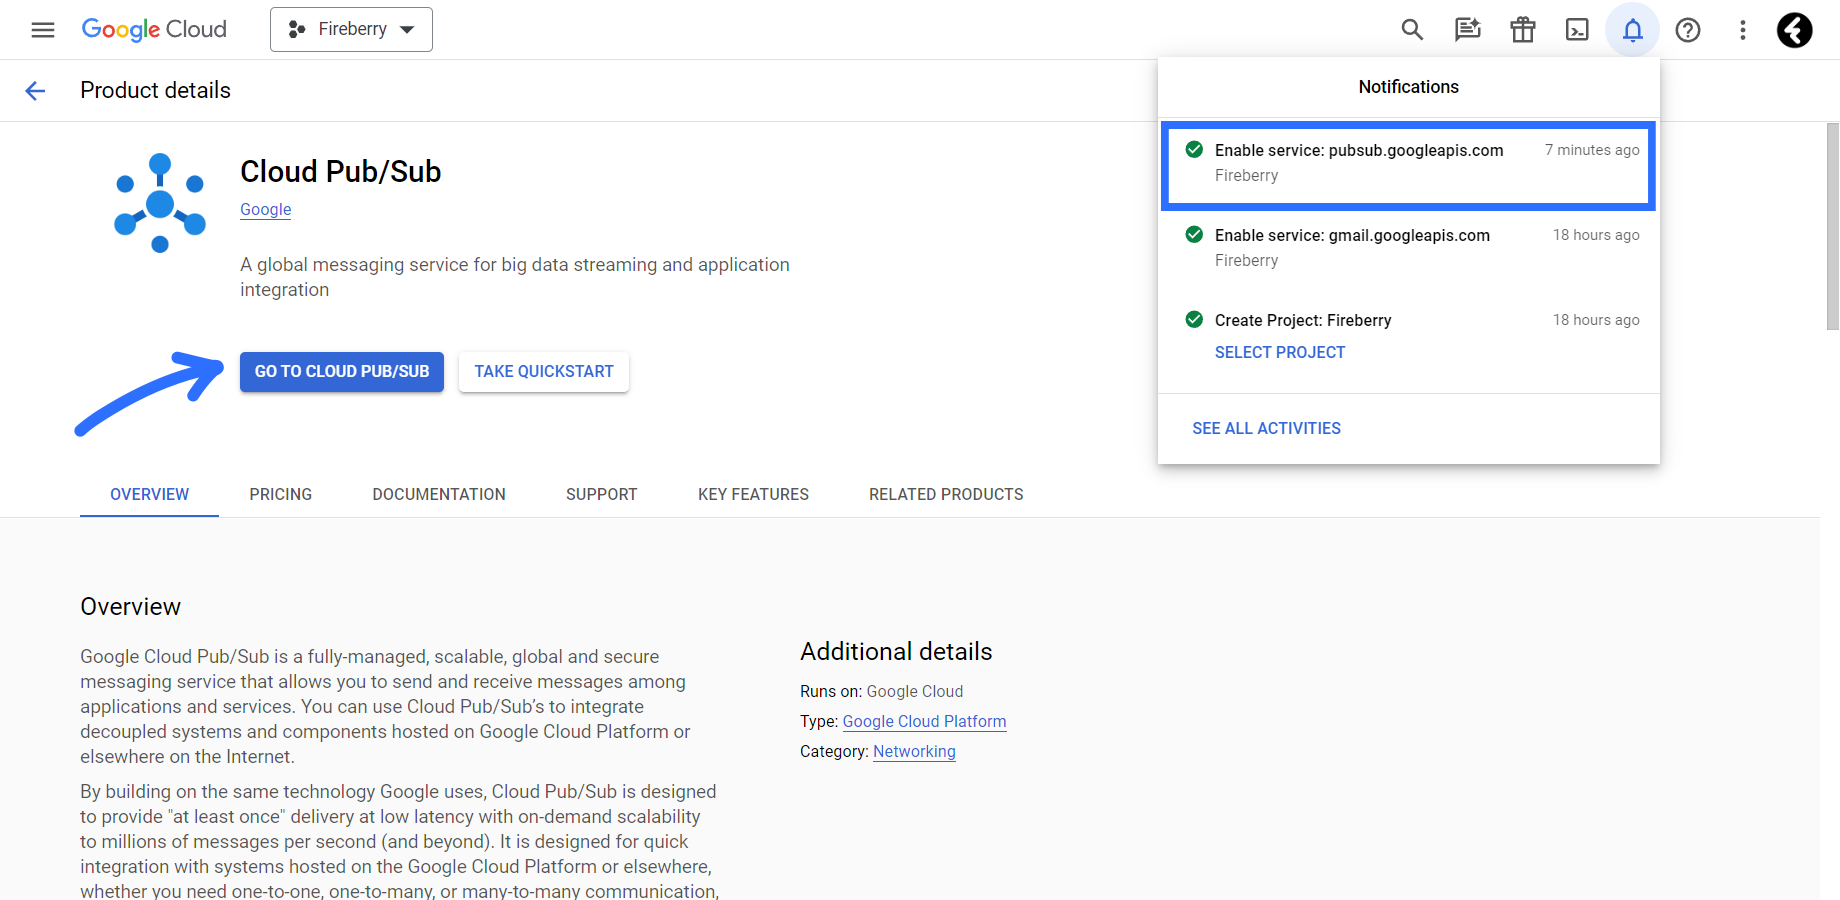Click GO TO CLOUD PUB/SUB button
Viewport: 1840px width, 900px height.
[x=342, y=371]
